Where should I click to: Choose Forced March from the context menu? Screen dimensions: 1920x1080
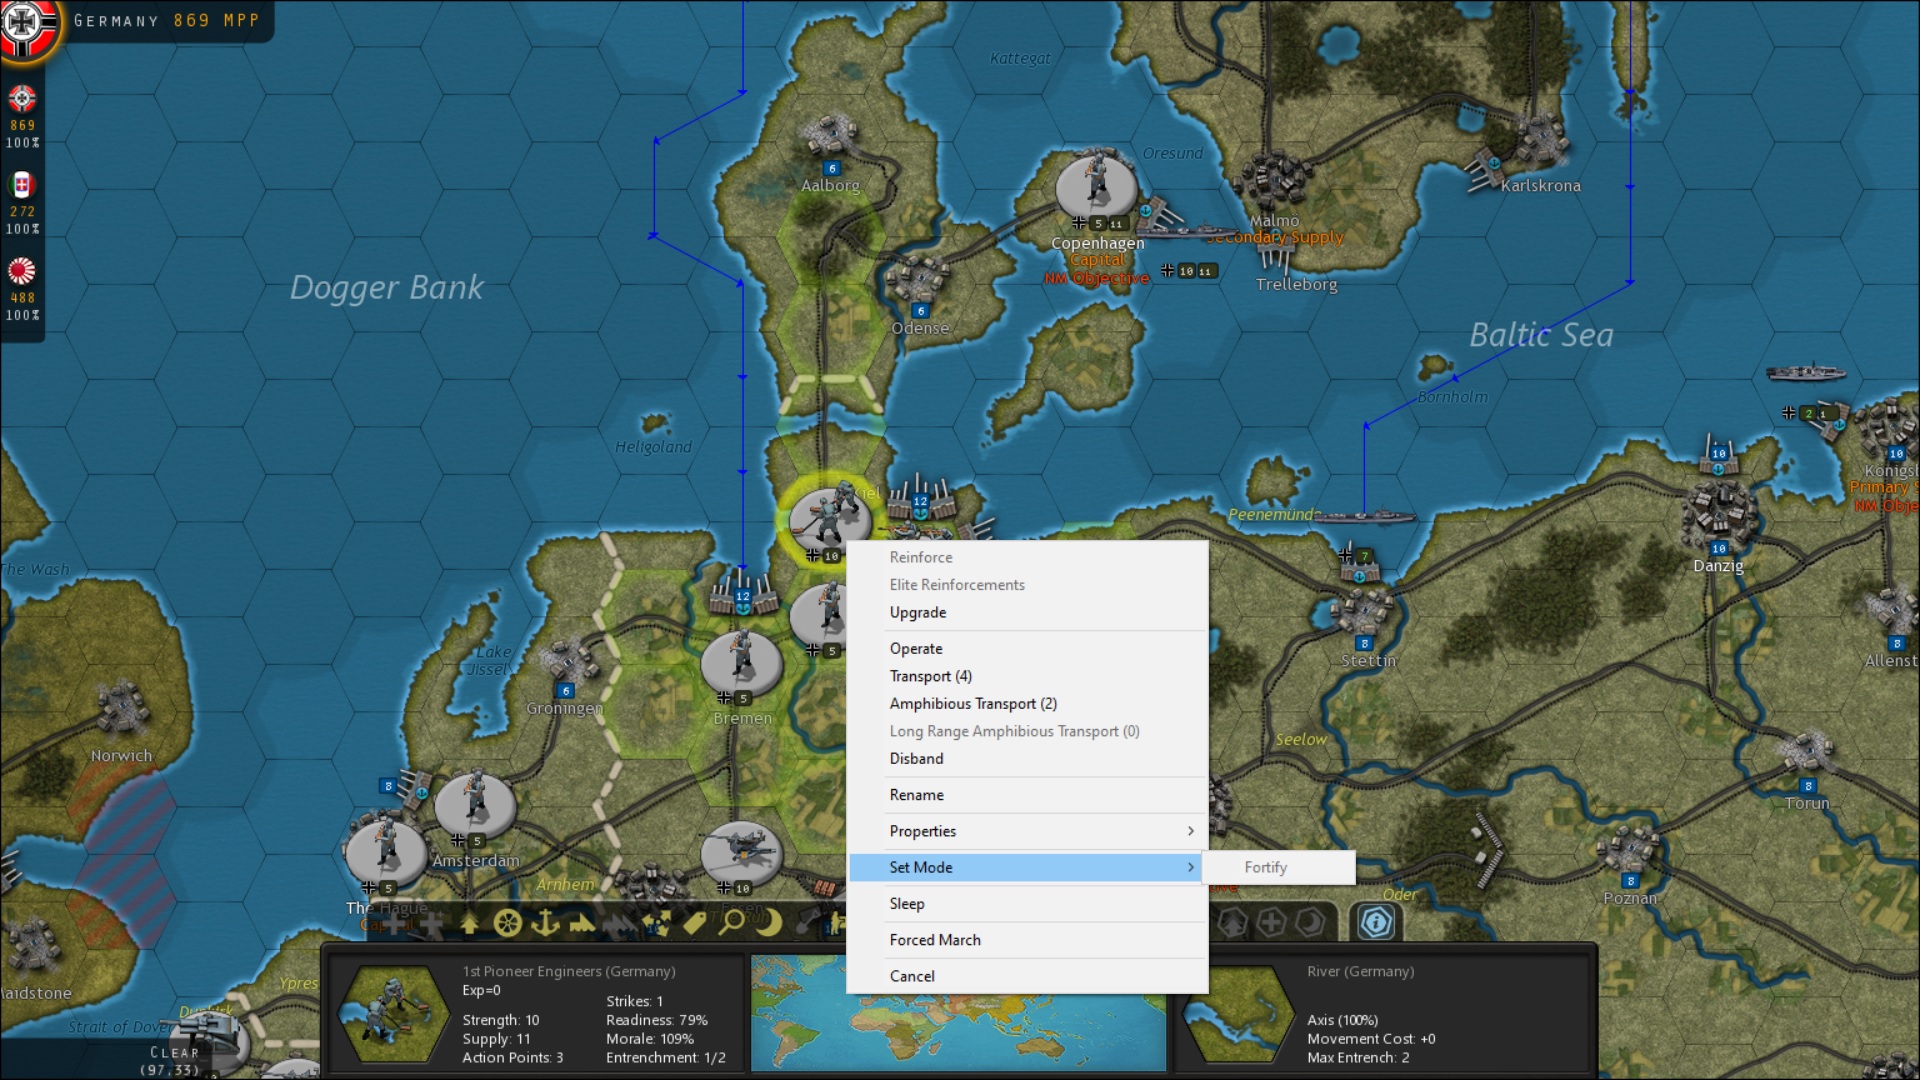[x=934, y=940]
